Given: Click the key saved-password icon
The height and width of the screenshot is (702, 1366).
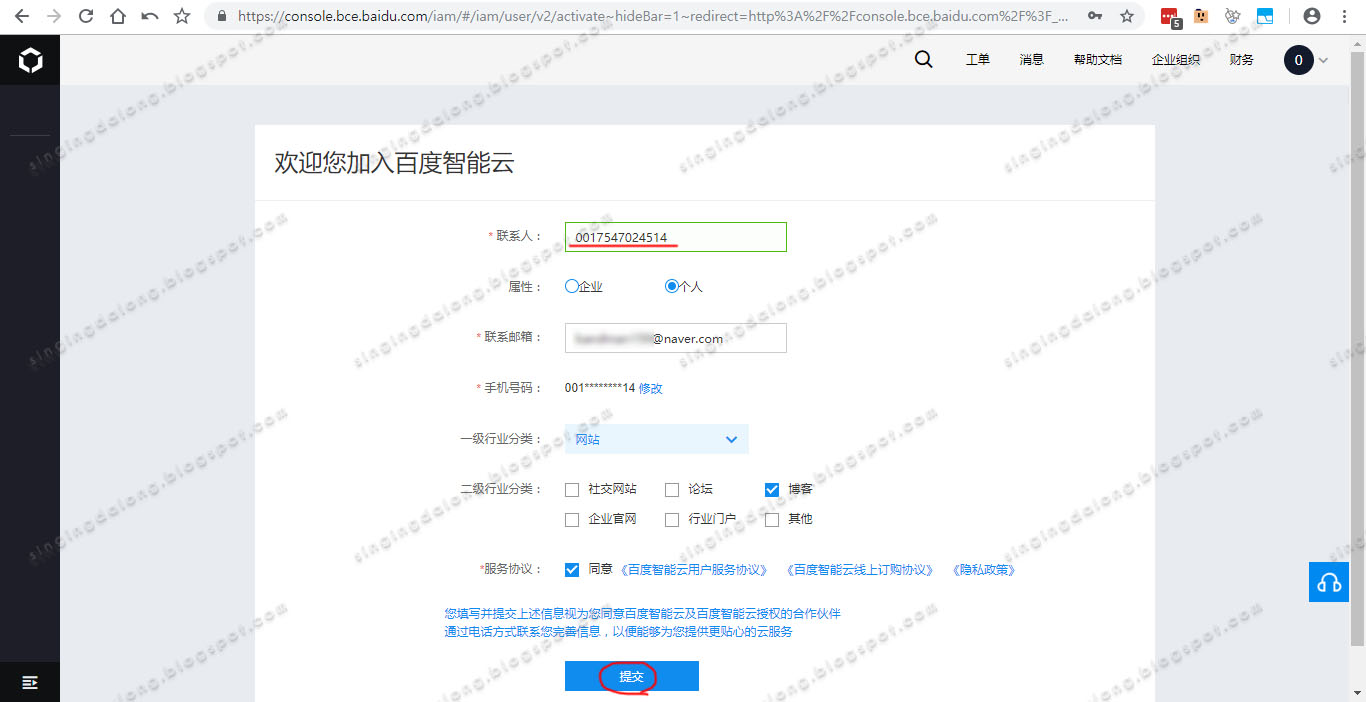Looking at the screenshot, I should coord(1095,16).
